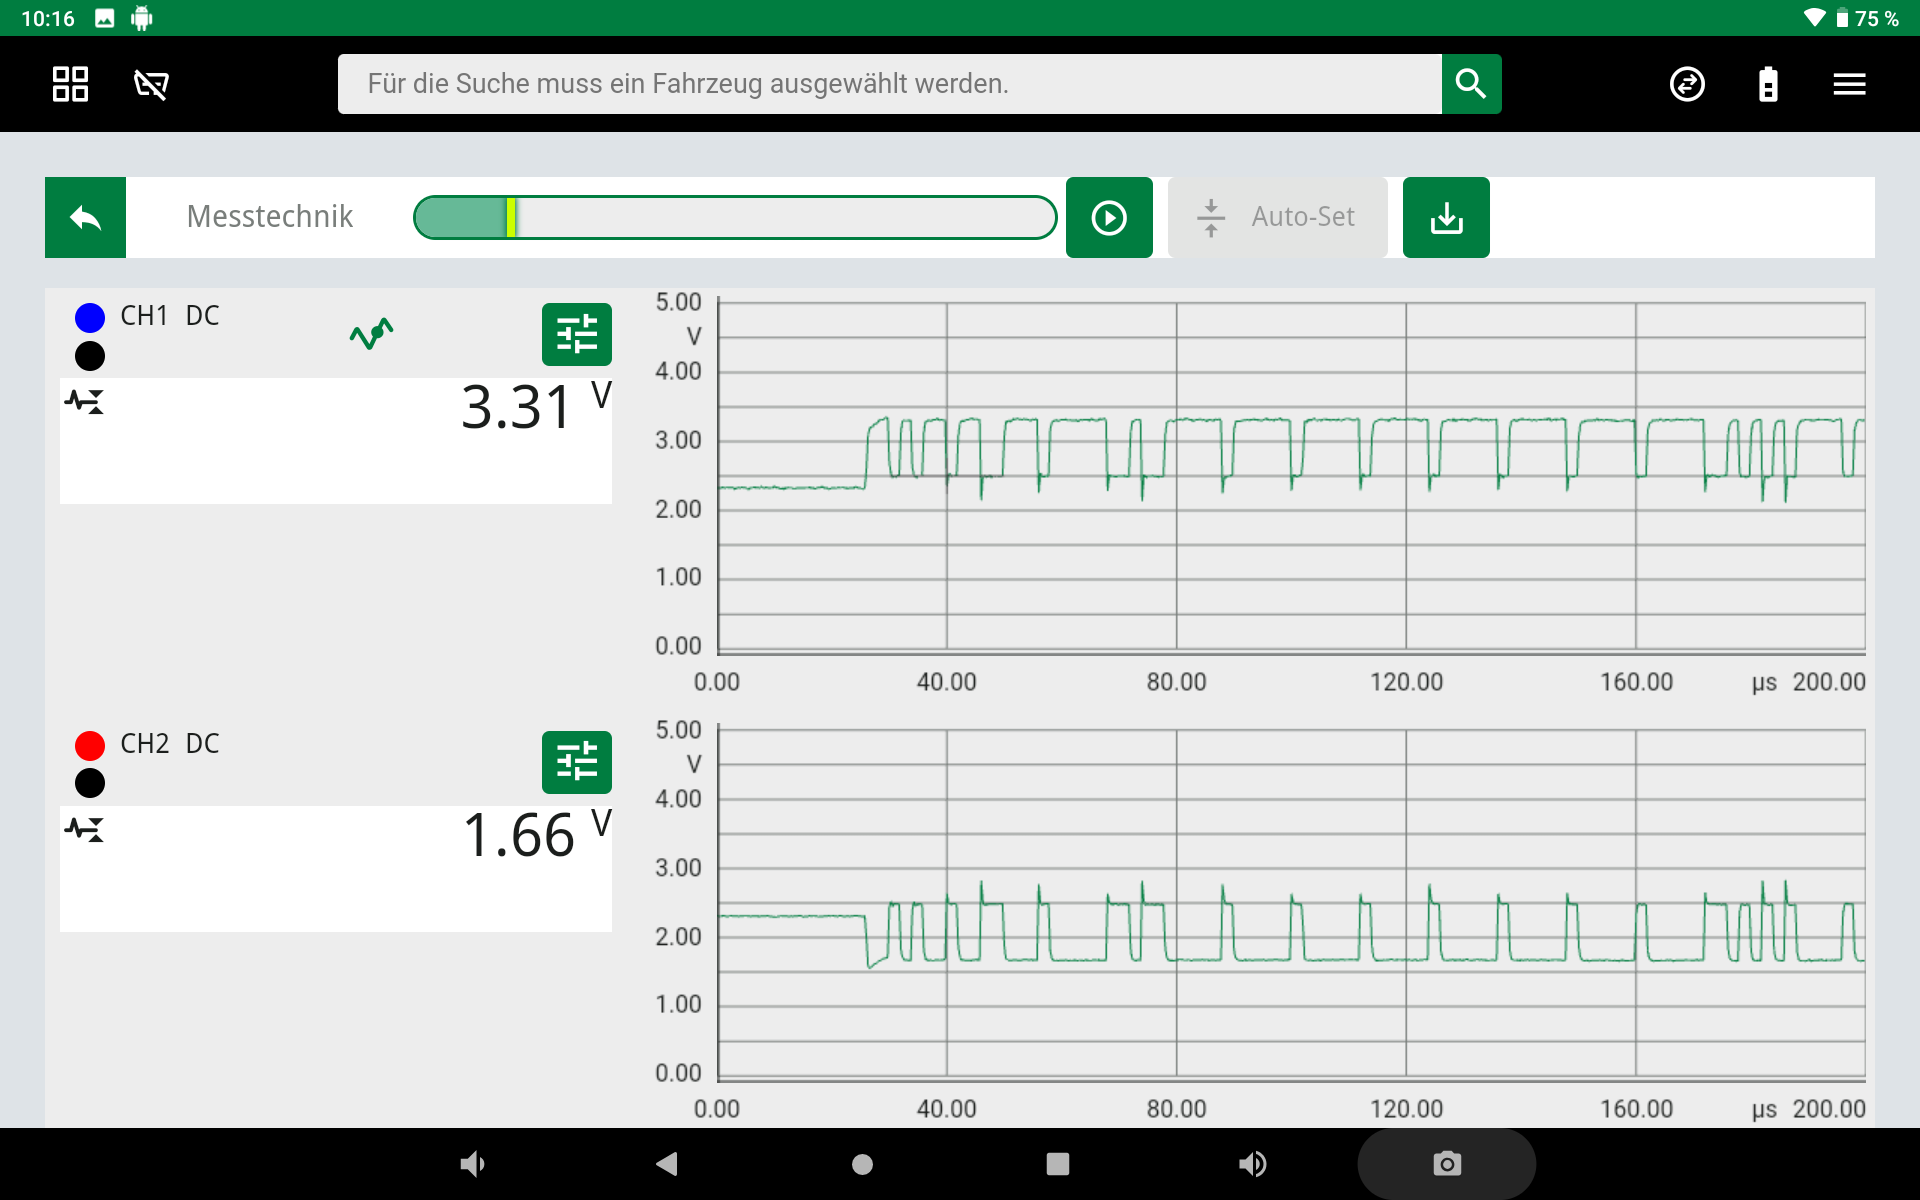The height and width of the screenshot is (1200, 1920).
Task: Open the dashboard grid icon top left
Action: (x=69, y=84)
